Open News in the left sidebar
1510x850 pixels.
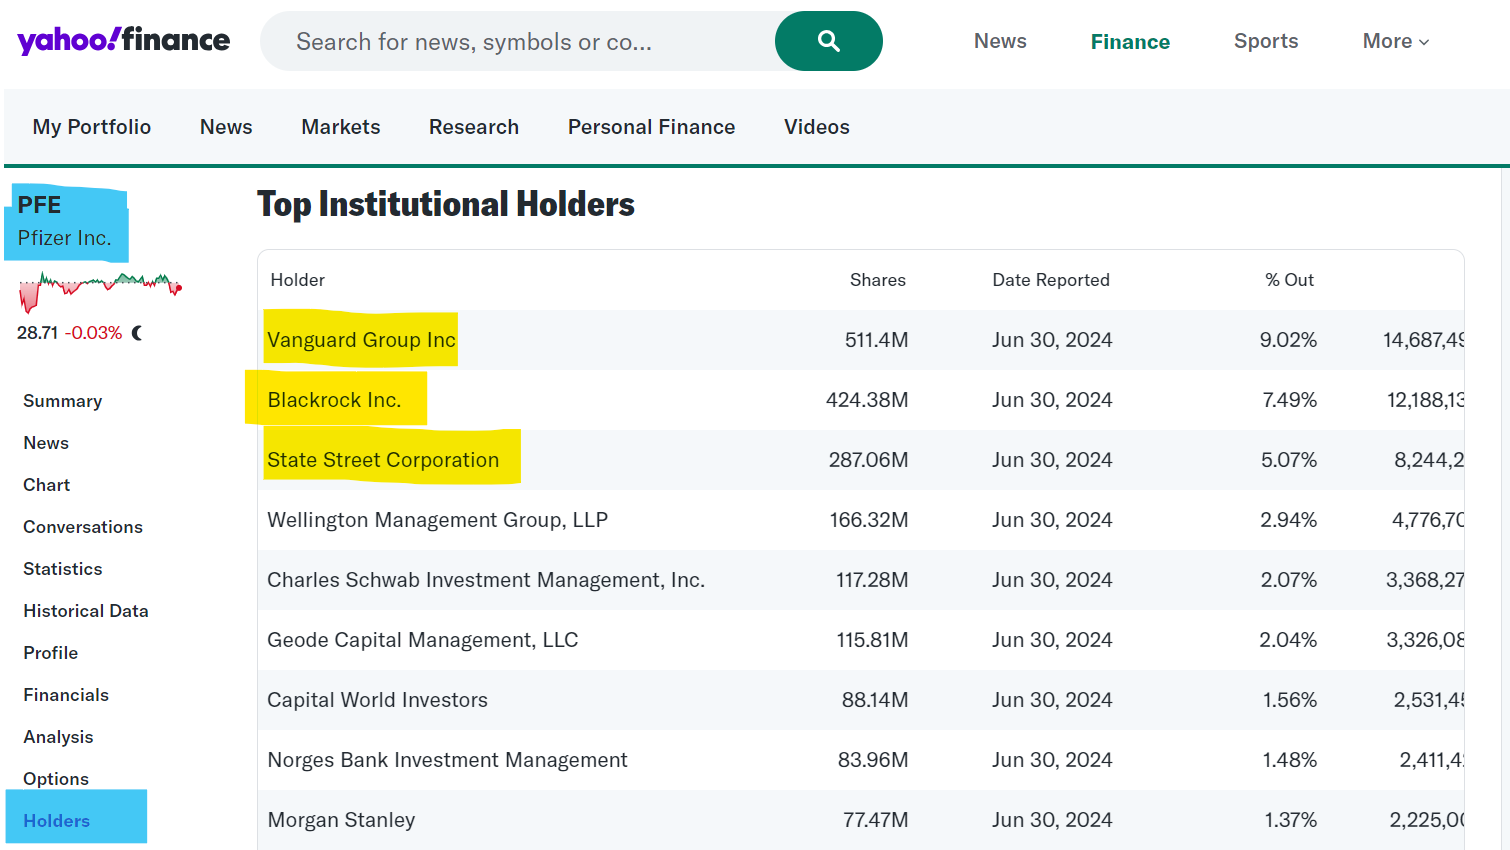(x=46, y=443)
